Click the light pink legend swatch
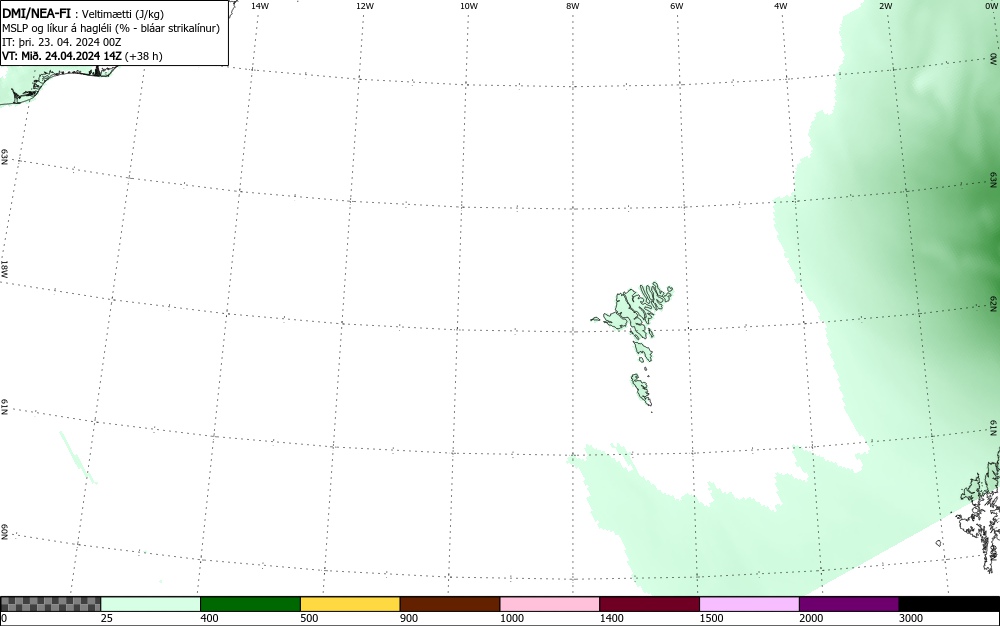Screen dimensions: 1000x626 (550, 604)
